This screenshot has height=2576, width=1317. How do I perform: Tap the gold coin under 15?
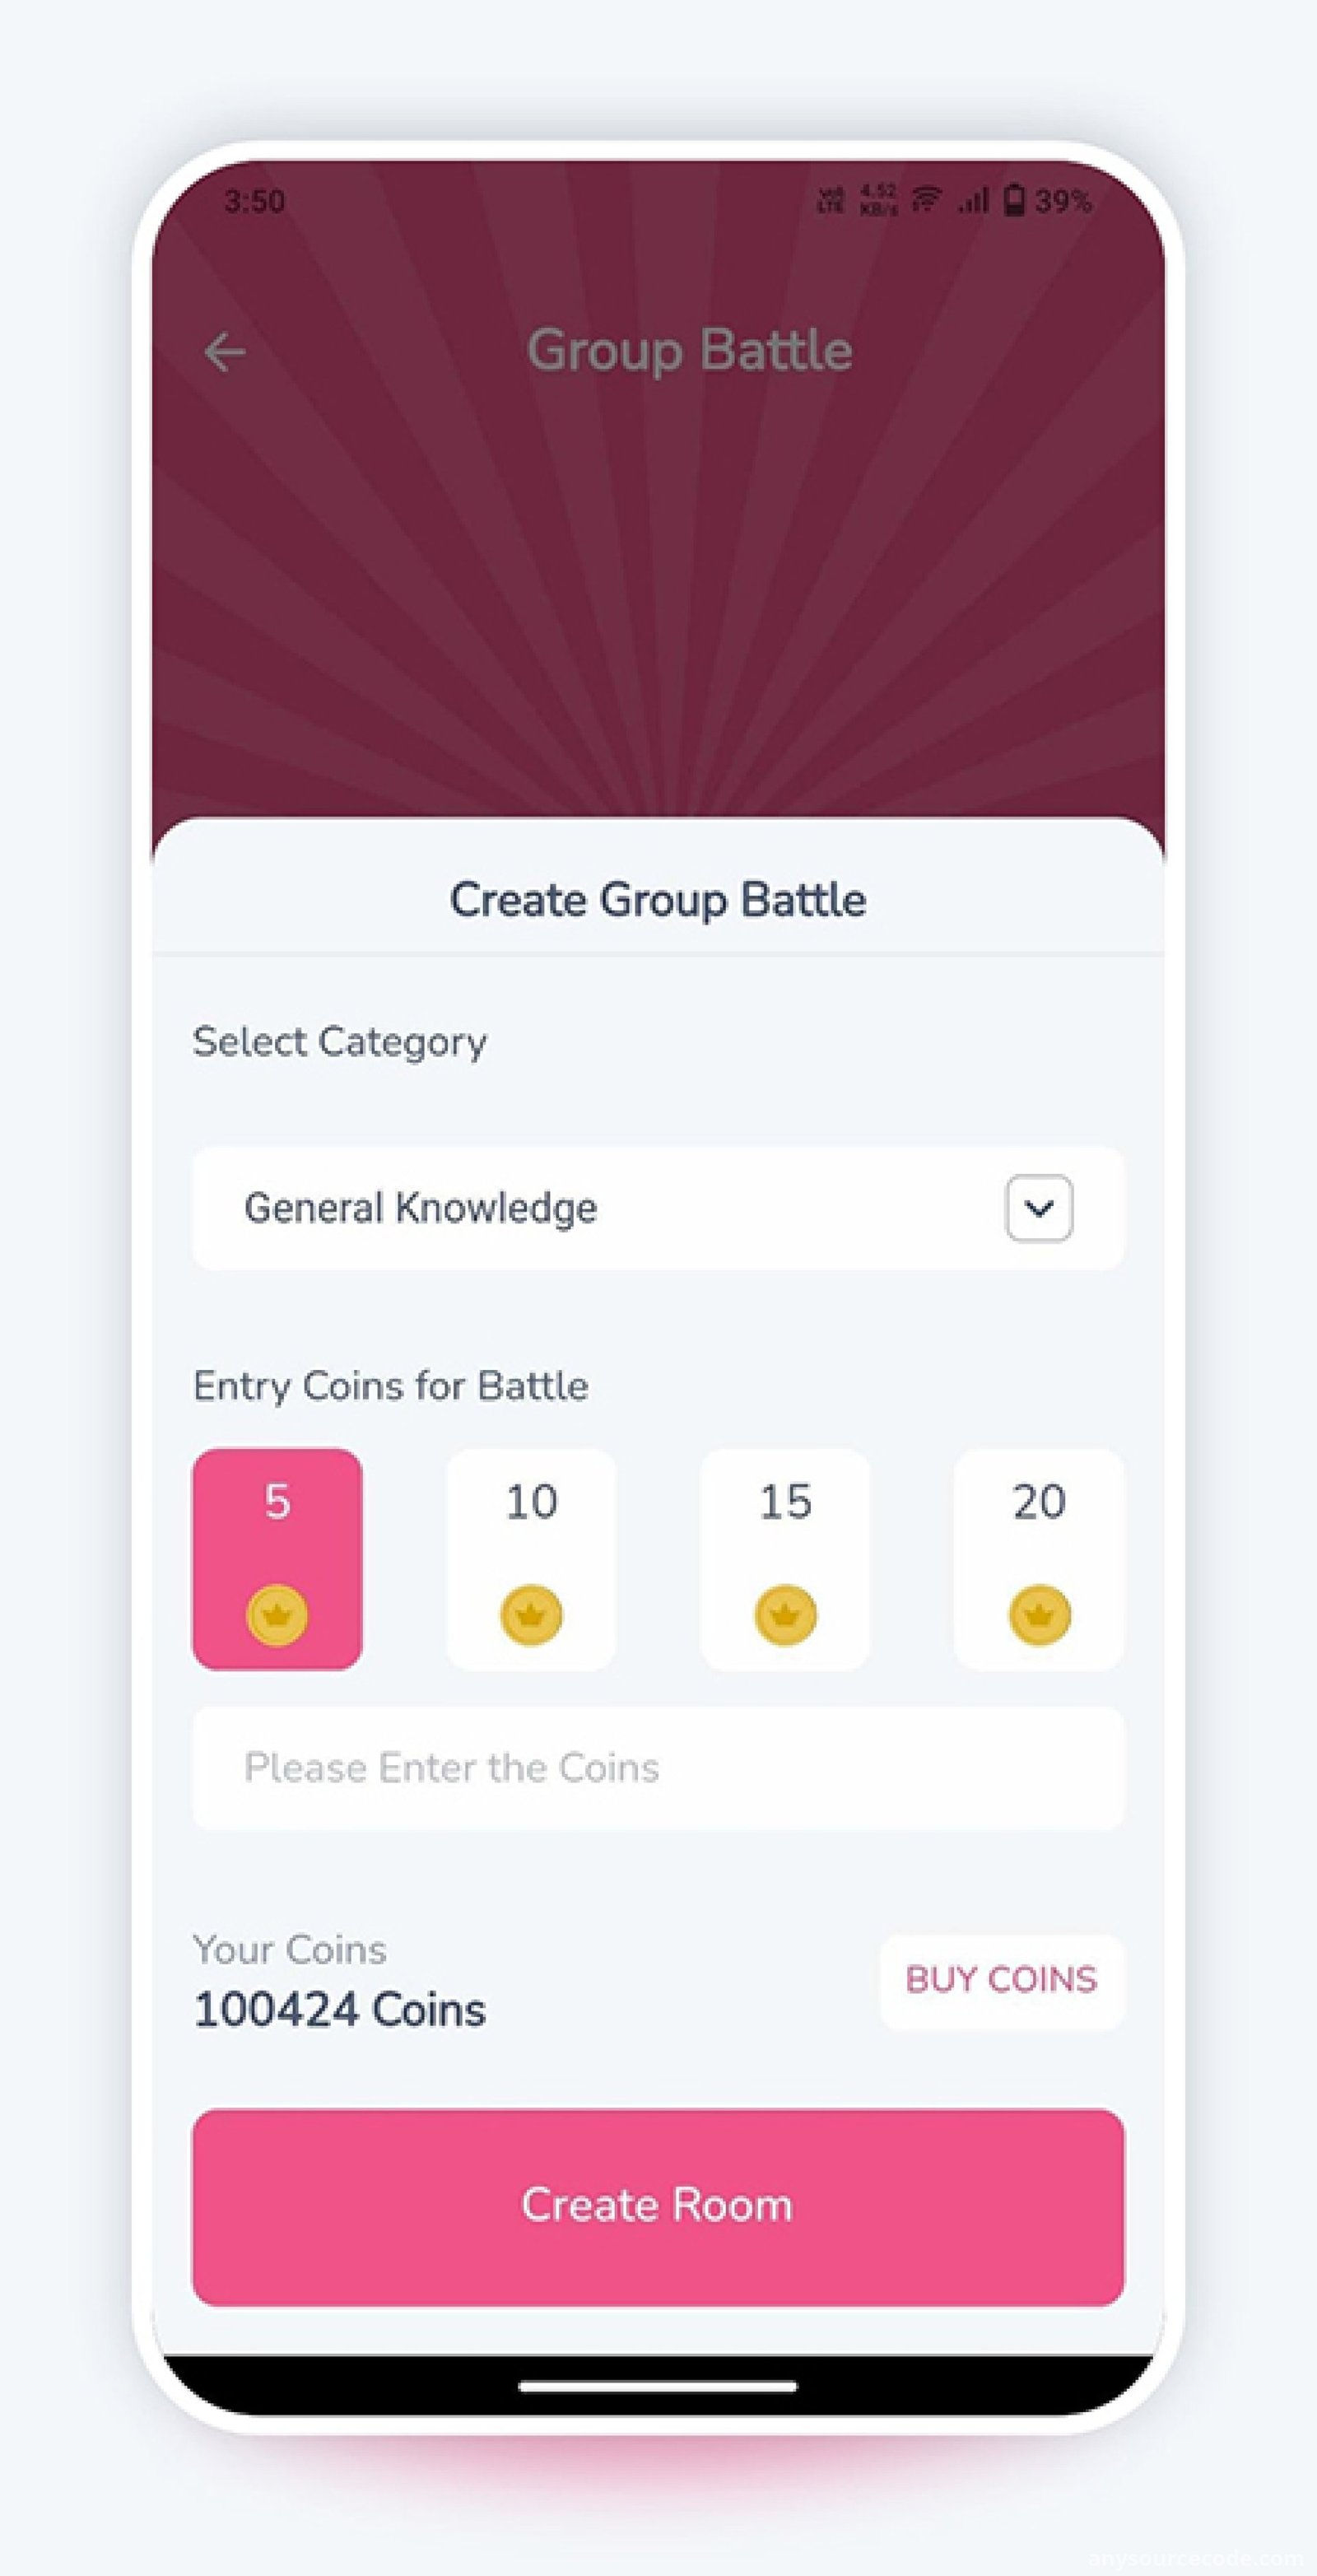pos(785,1614)
